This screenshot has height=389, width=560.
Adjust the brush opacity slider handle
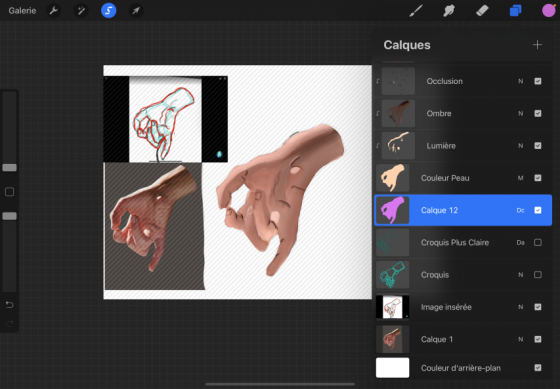[x=10, y=216]
